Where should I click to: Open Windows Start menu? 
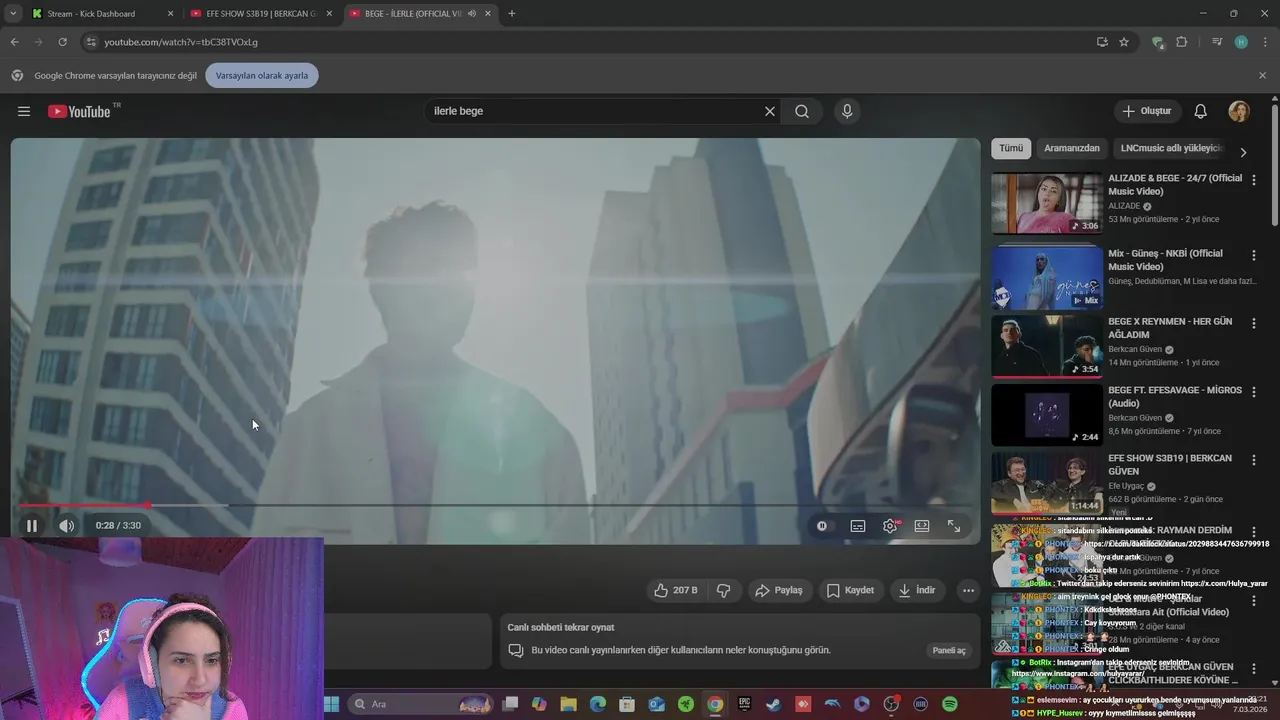pos(332,704)
